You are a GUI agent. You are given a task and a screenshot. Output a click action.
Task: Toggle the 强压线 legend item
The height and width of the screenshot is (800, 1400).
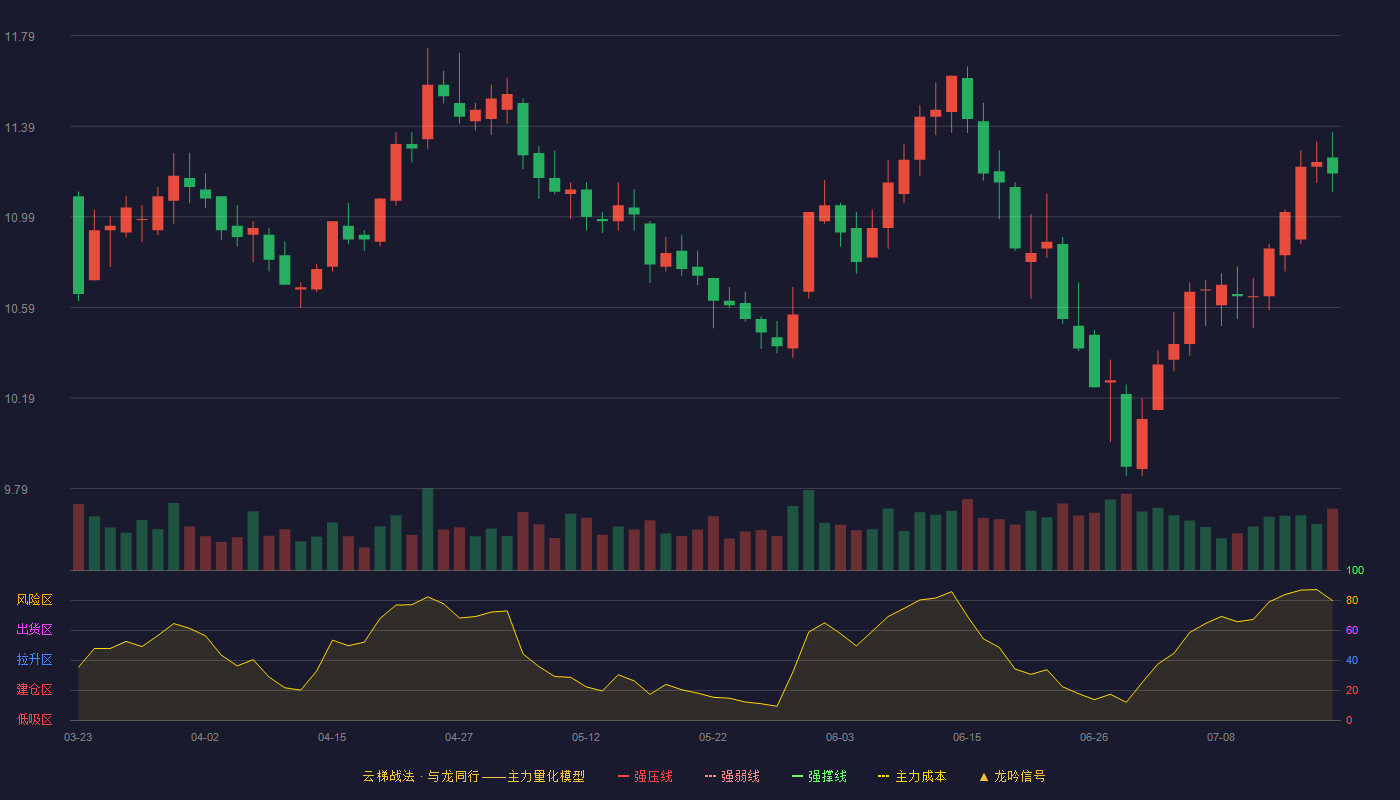(x=645, y=776)
